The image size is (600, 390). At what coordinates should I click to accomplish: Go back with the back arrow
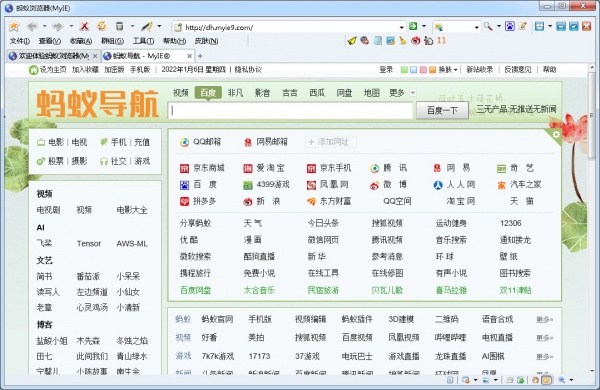(x=32, y=26)
